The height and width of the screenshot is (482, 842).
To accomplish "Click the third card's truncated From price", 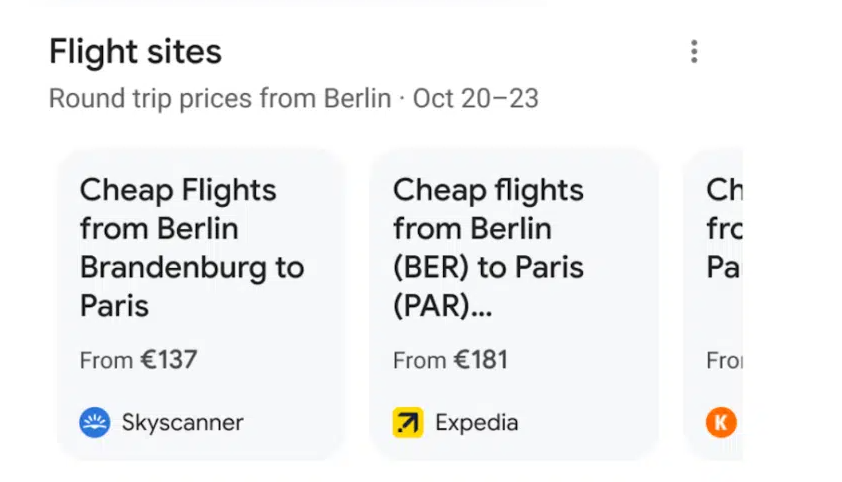I will click(x=724, y=360).
